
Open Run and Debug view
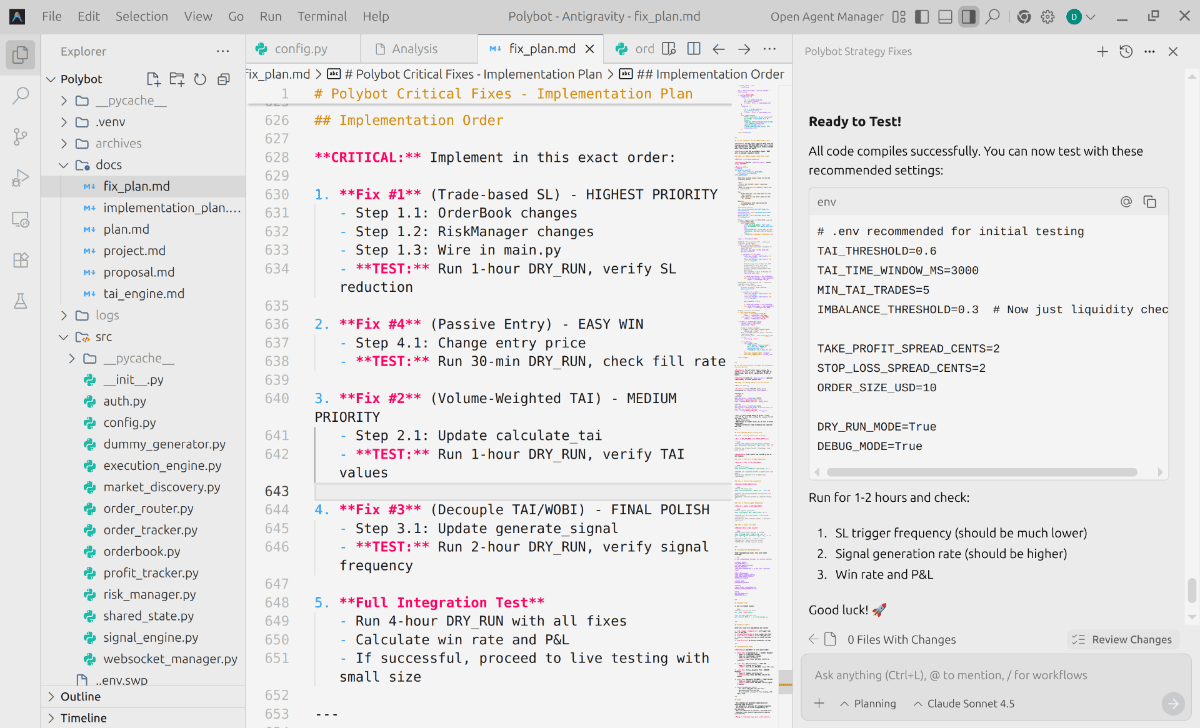tap(20, 178)
